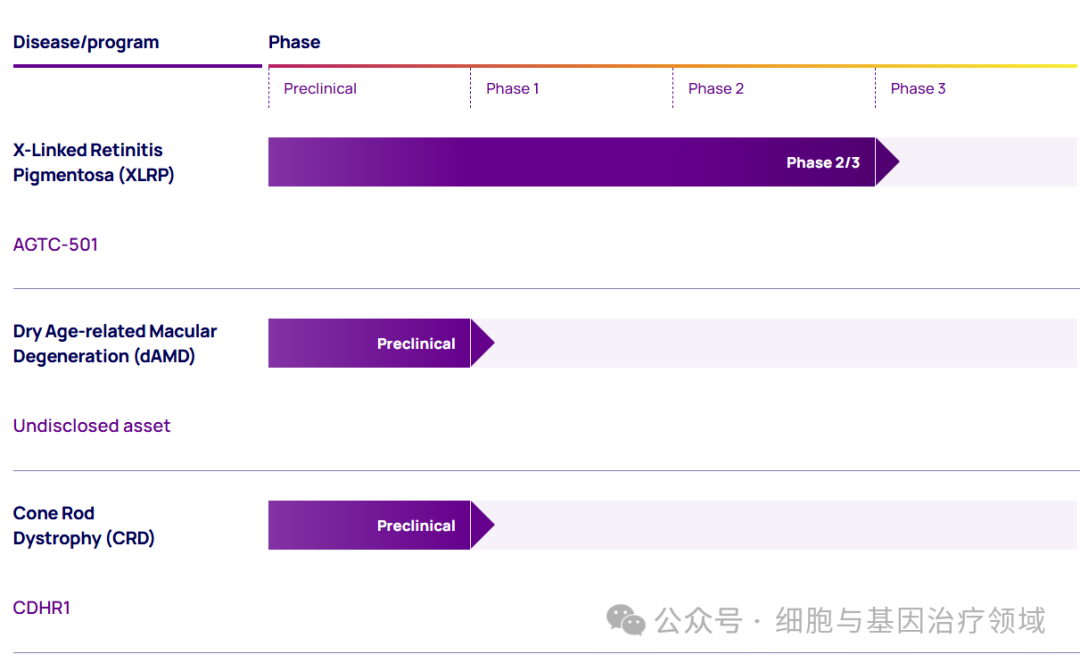Click the WeChat logo in the watermark
Viewport: 1080px width, 663px height.
click(x=626, y=620)
